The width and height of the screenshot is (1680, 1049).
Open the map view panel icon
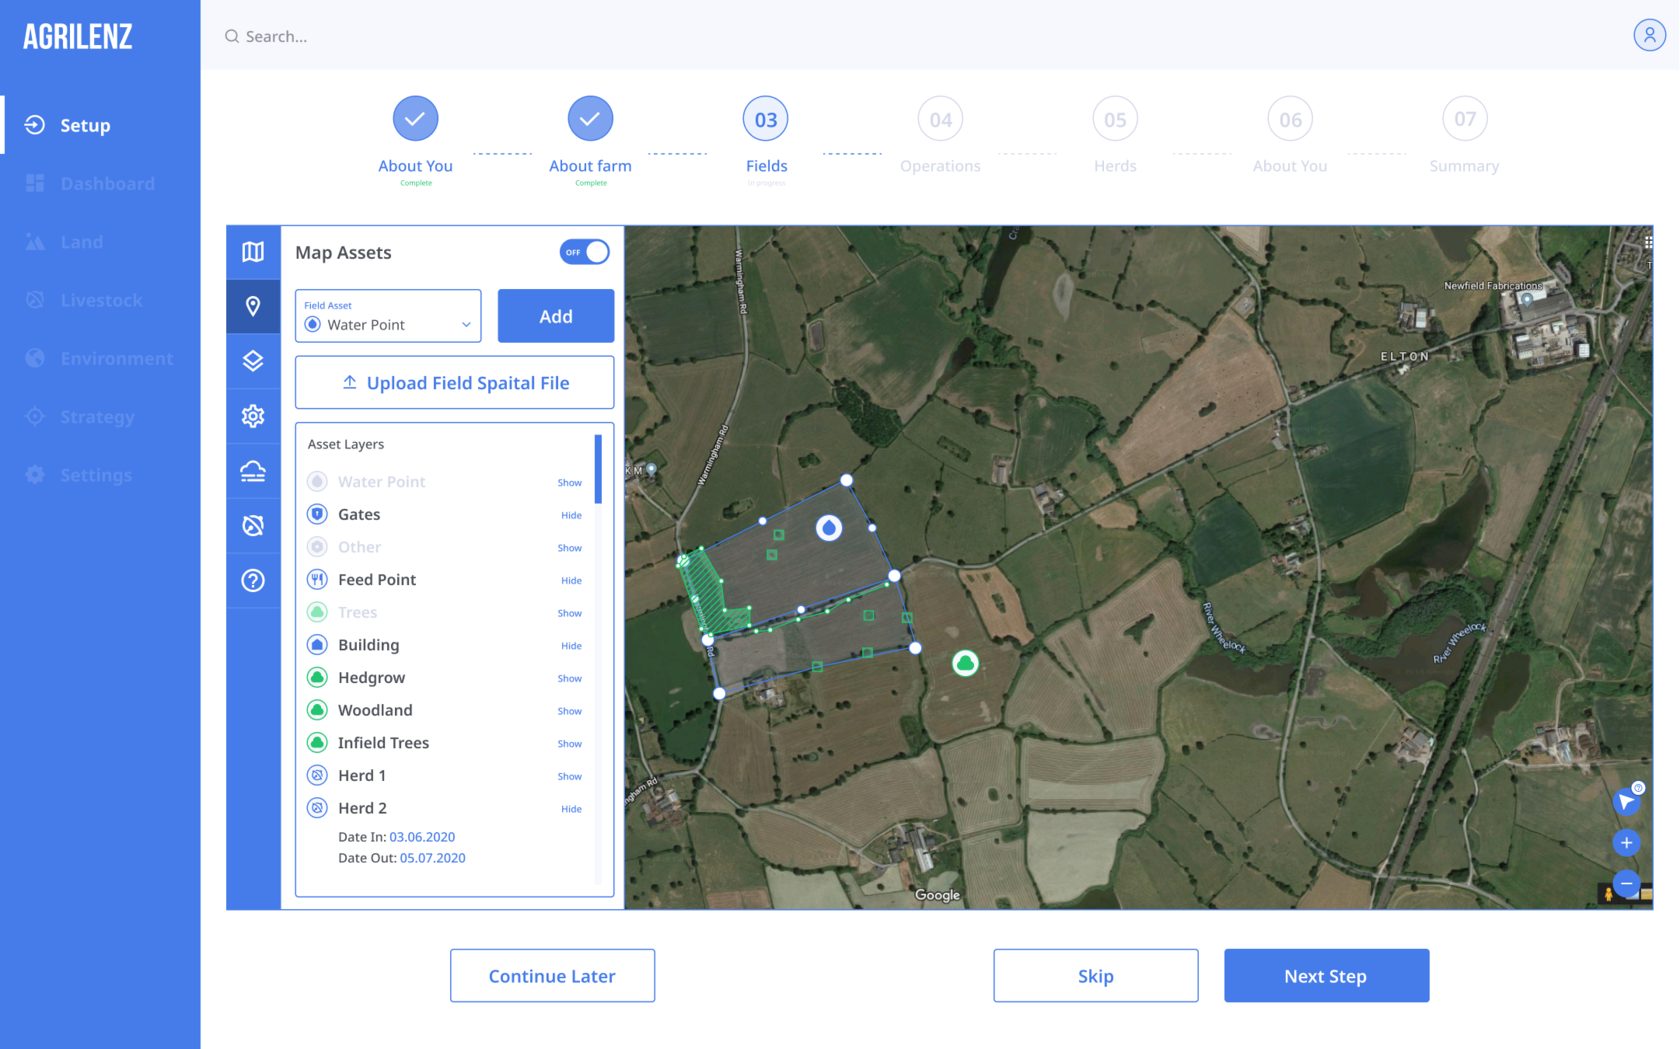[253, 252]
